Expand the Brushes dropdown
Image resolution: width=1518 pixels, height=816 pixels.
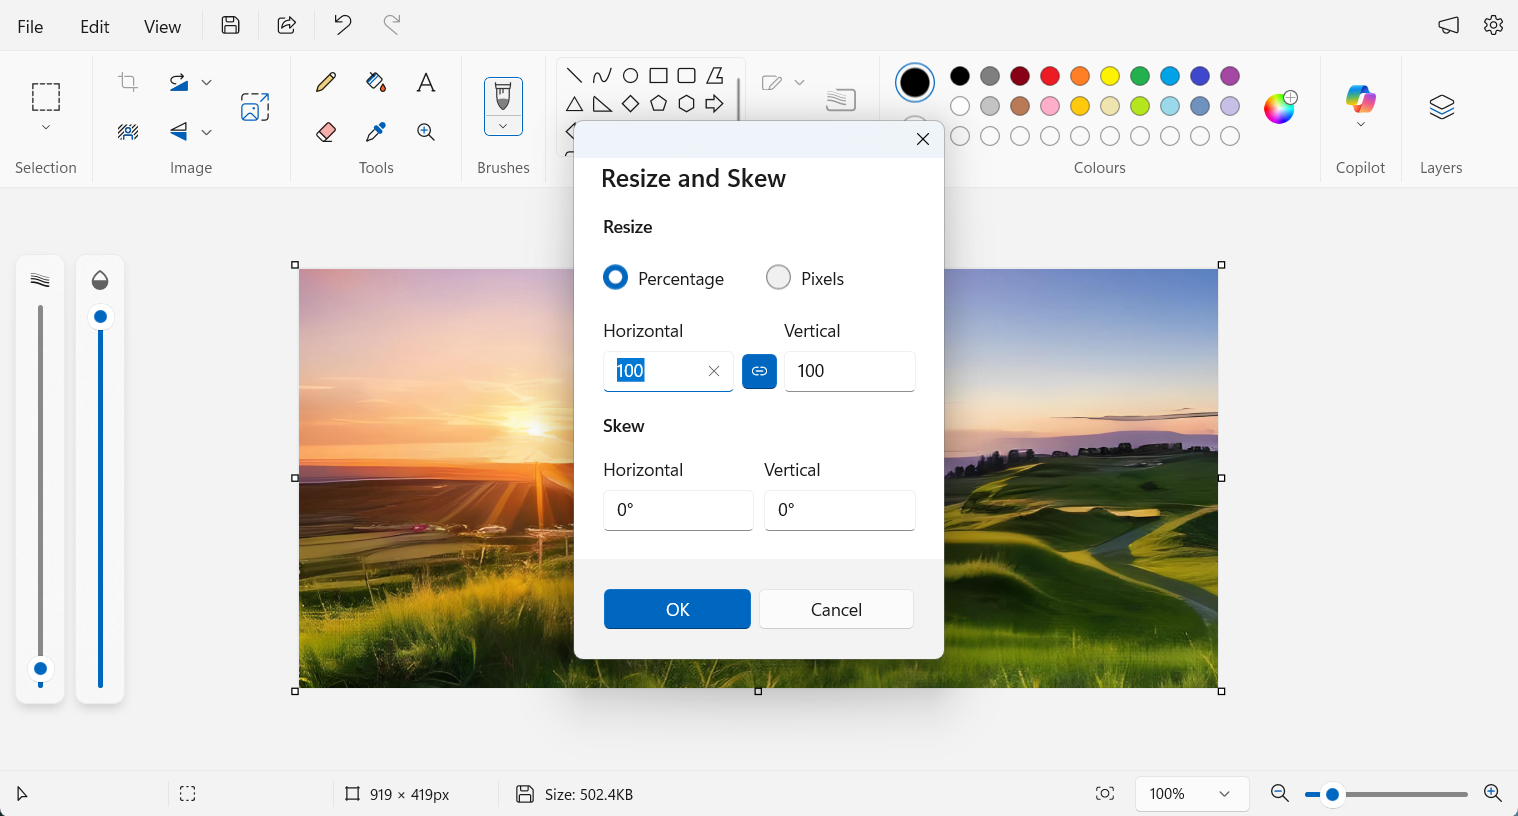tap(503, 126)
